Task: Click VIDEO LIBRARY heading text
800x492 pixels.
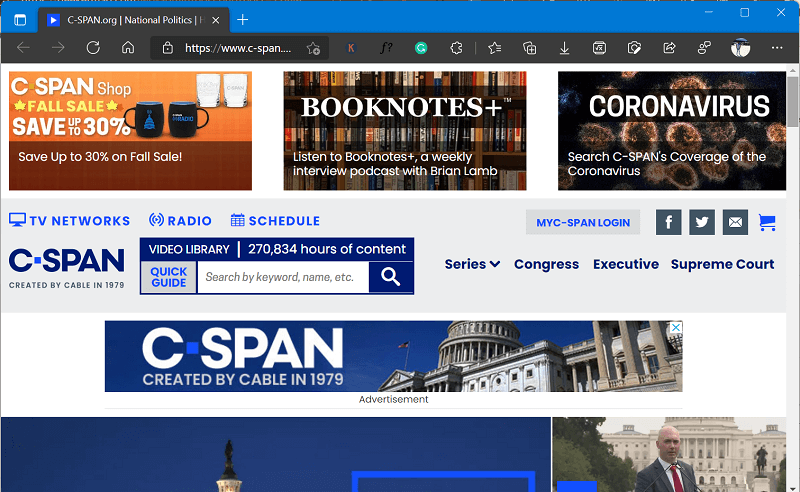Action: [x=189, y=250]
